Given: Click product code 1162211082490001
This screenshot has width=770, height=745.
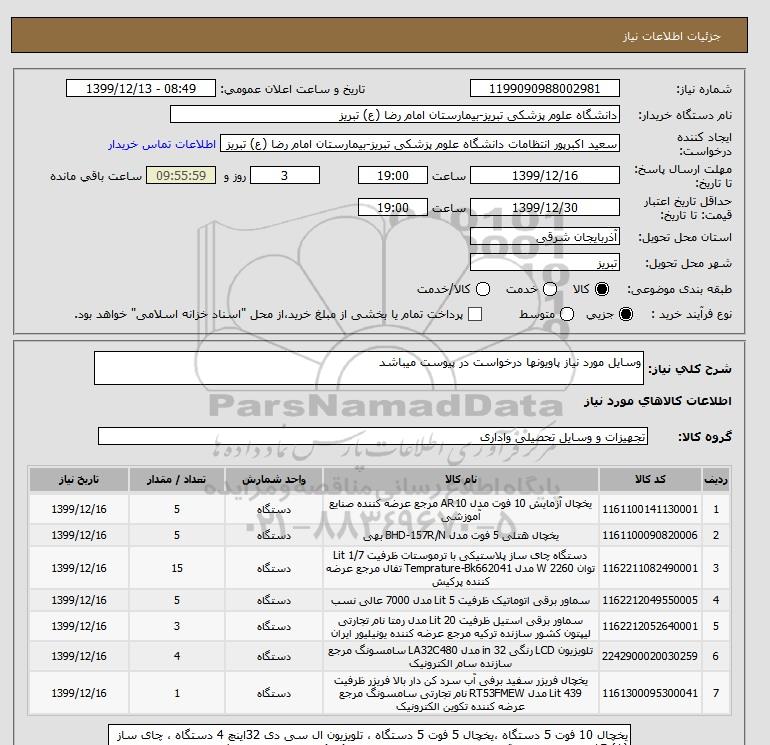Looking at the screenshot, I should (x=650, y=568).
